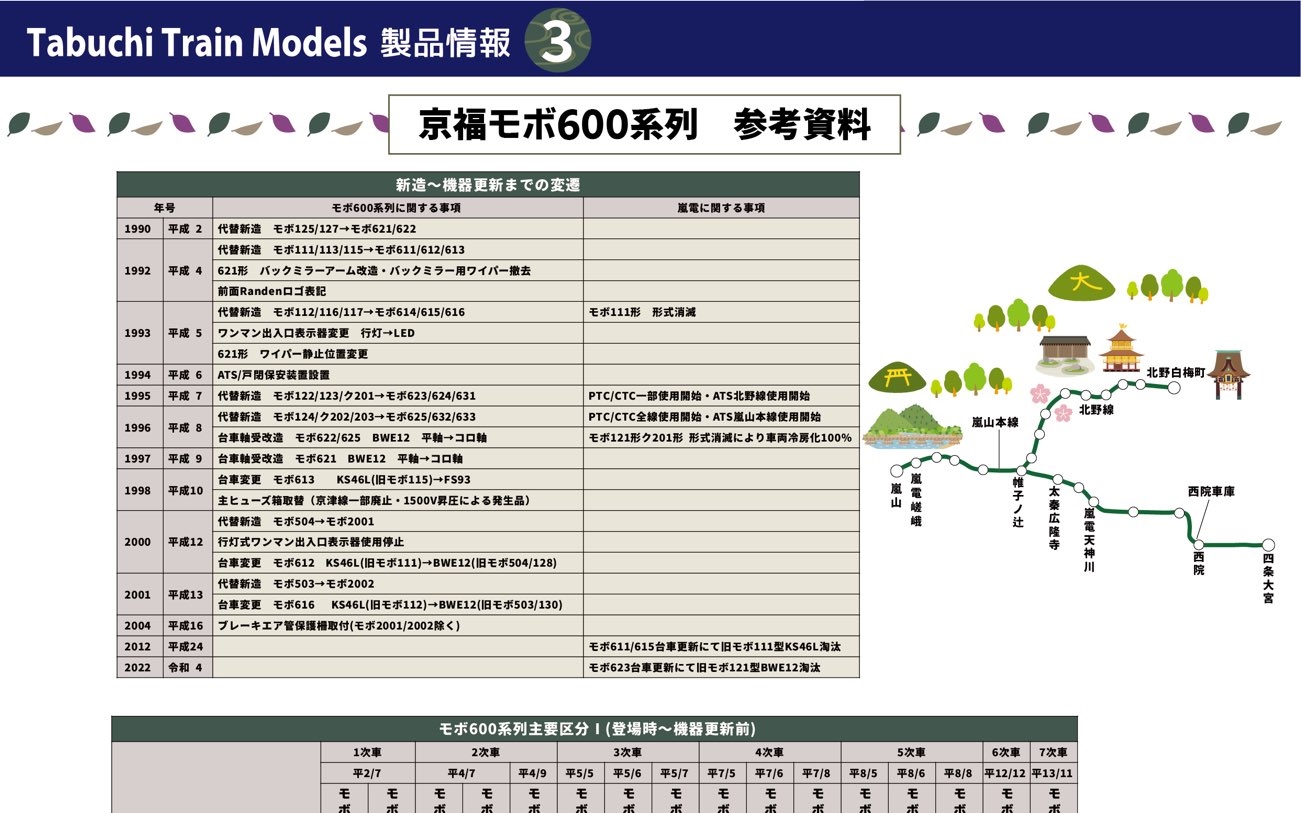This screenshot has width=1301, height=813.
Task: Click the 1次車 column header
Action: 368,752
